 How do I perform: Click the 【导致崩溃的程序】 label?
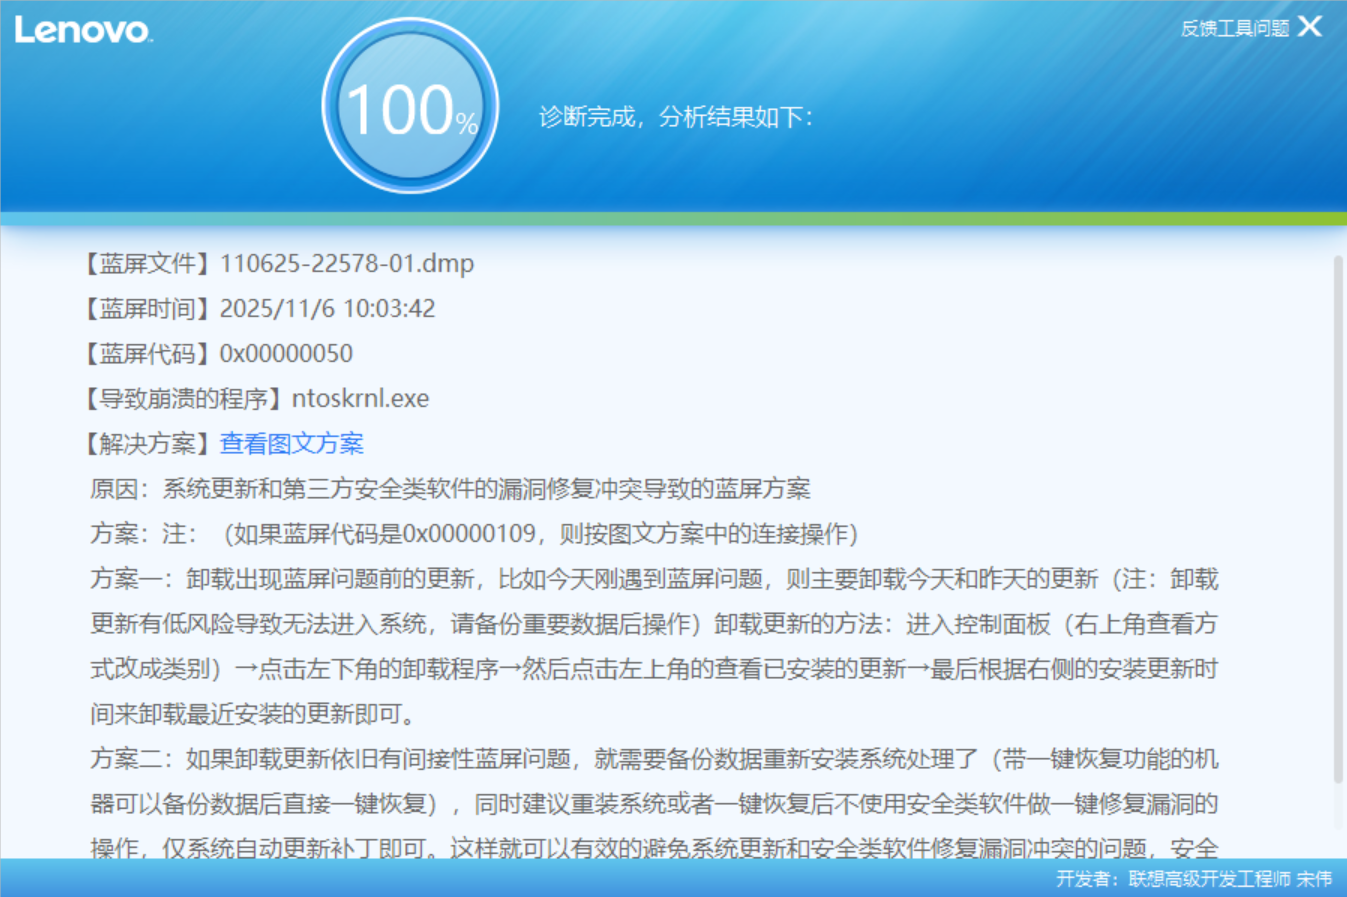click(x=183, y=398)
